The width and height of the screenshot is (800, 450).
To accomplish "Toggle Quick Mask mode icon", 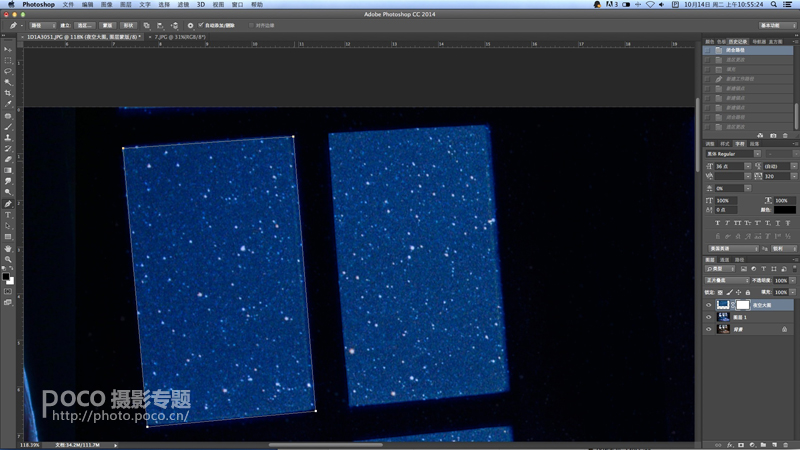I will [8, 291].
